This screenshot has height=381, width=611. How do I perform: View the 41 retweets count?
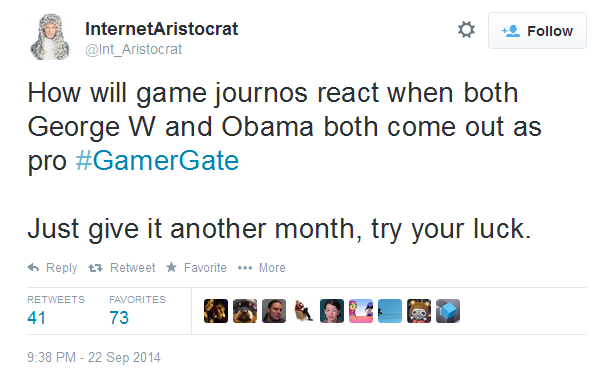(37, 318)
